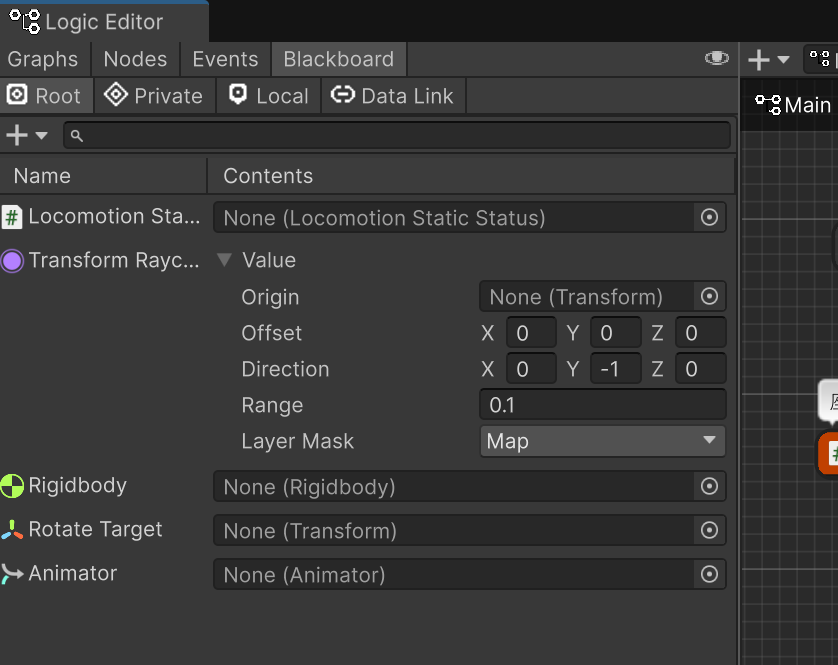
Task: Open object picker for Rotate Target field
Action: (x=709, y=531)
